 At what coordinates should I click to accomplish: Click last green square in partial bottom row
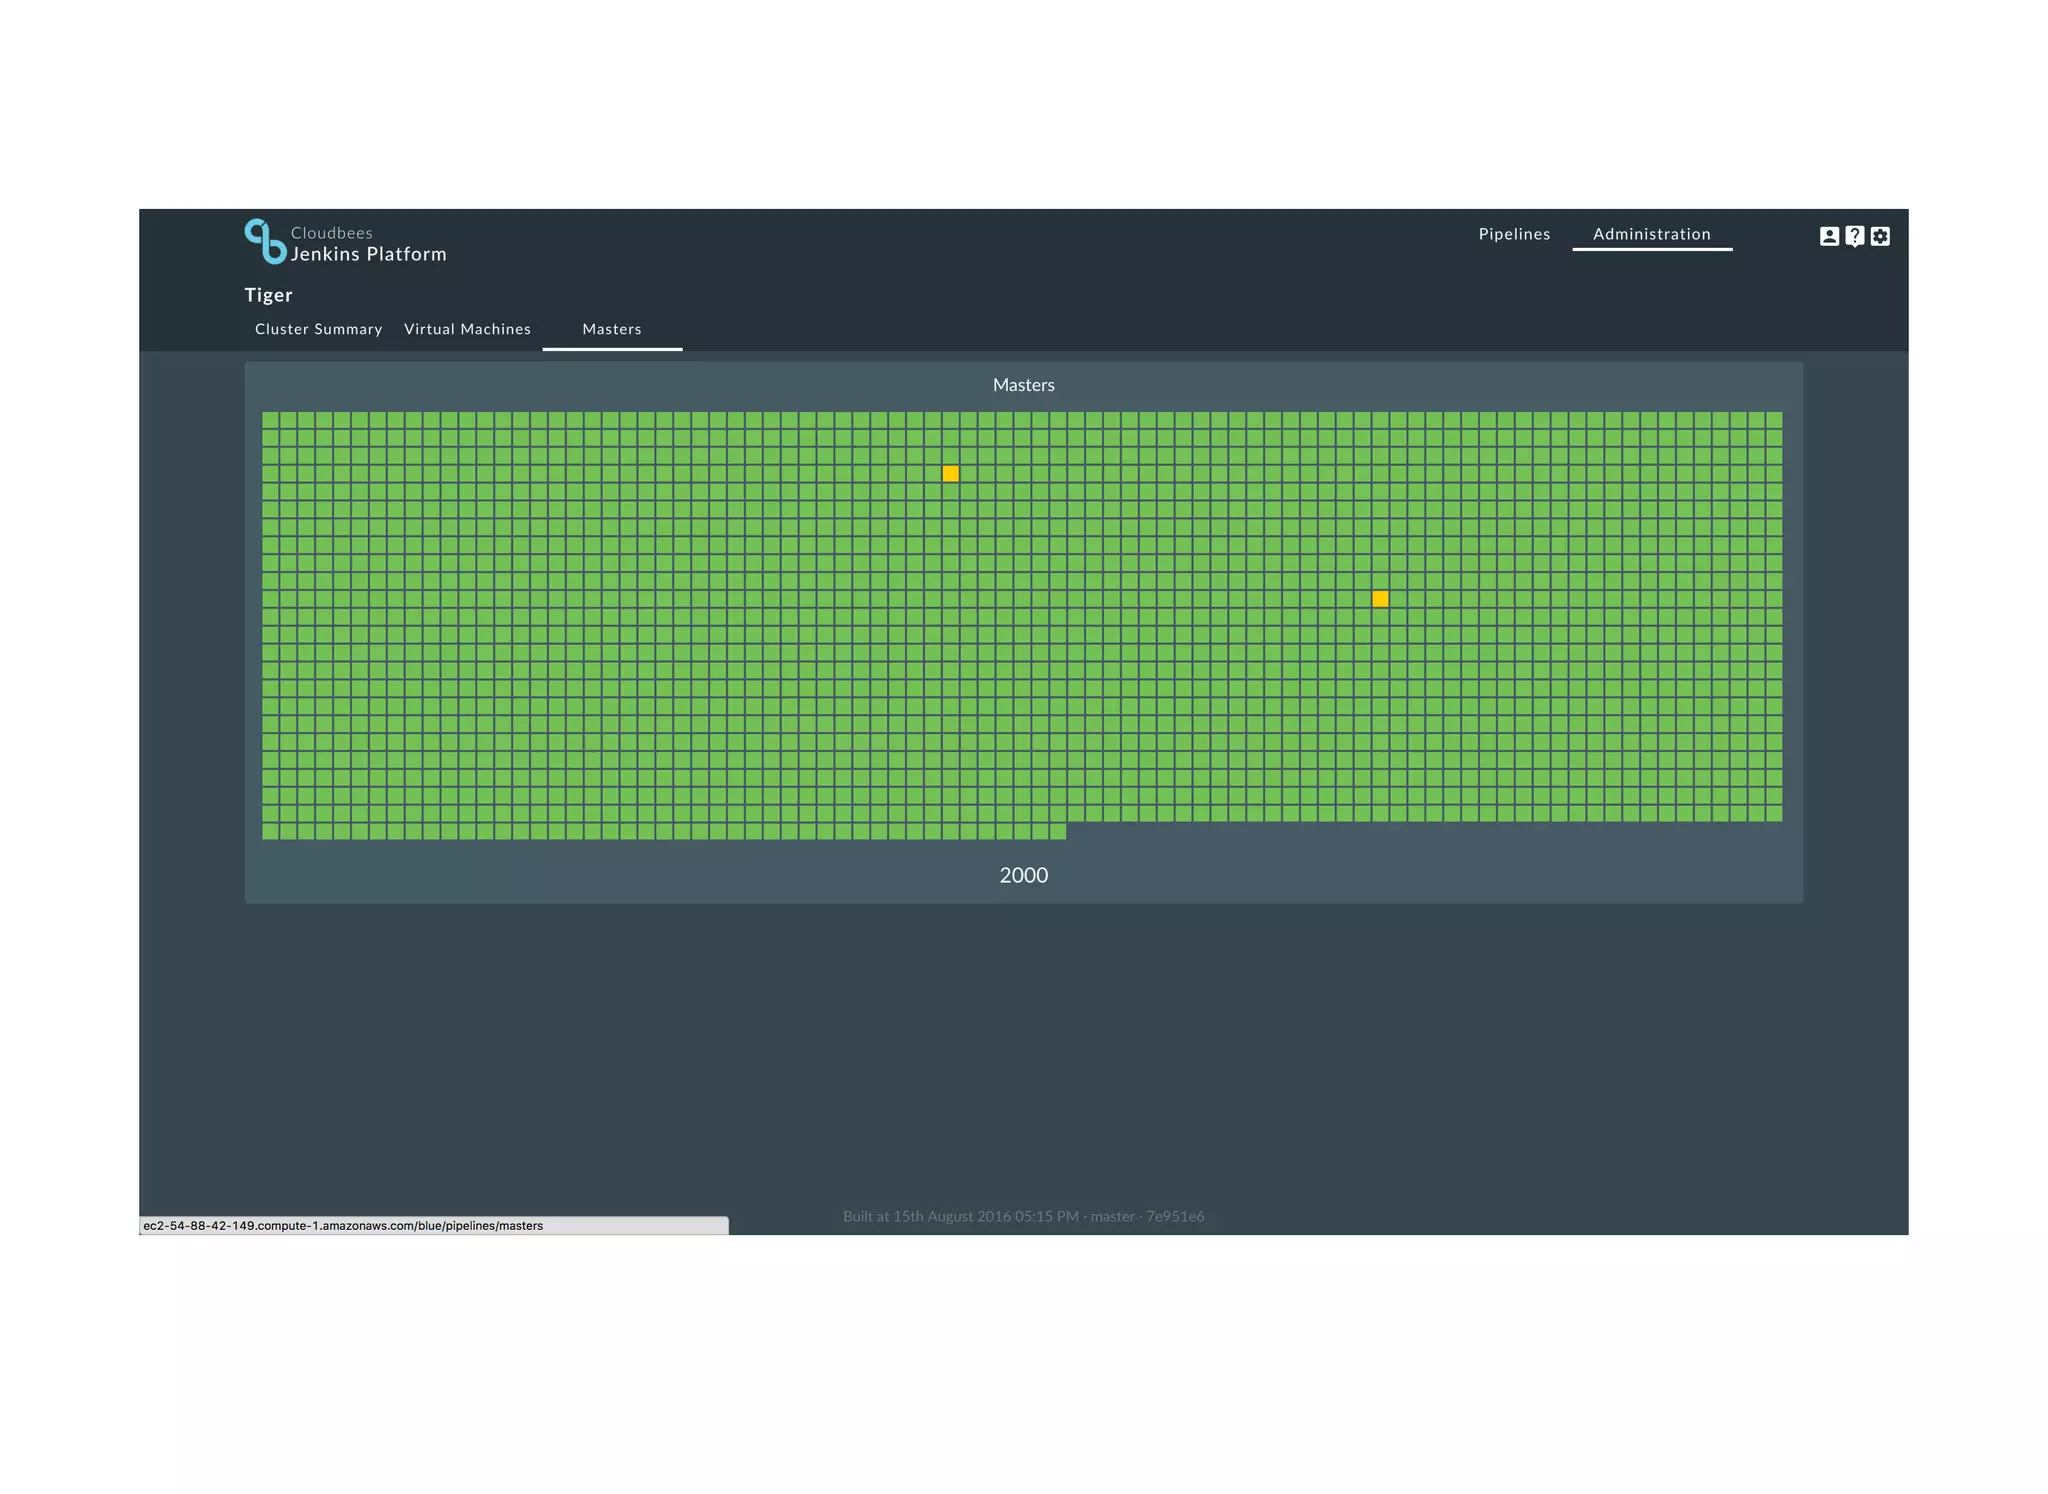pyautogui.click(x=1058, y=831)
